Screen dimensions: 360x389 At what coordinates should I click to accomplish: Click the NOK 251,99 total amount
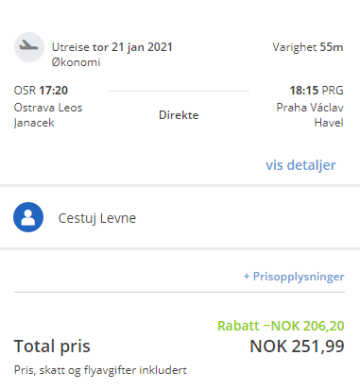297,346
